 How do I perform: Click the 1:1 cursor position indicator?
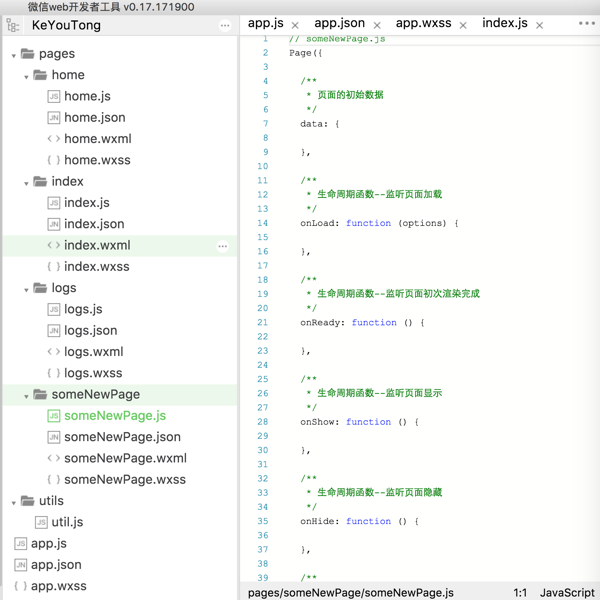point(520,593)
